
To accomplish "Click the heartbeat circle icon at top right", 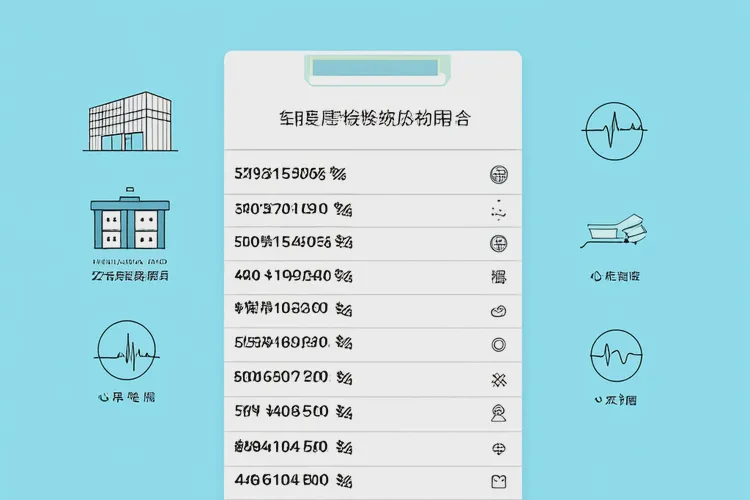I will pos(615,131).
